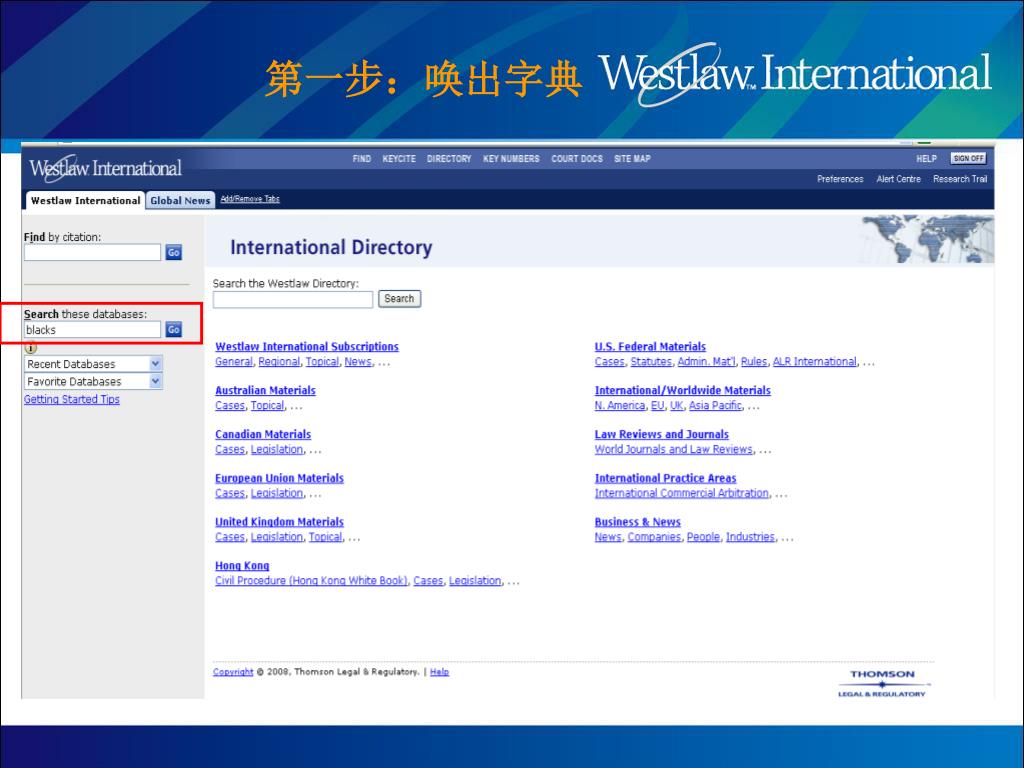The width and height of the screenshot is (1024, 768).
Task: Click the Search the Westlaw Directory input field
Action: [x=293, y=300]
